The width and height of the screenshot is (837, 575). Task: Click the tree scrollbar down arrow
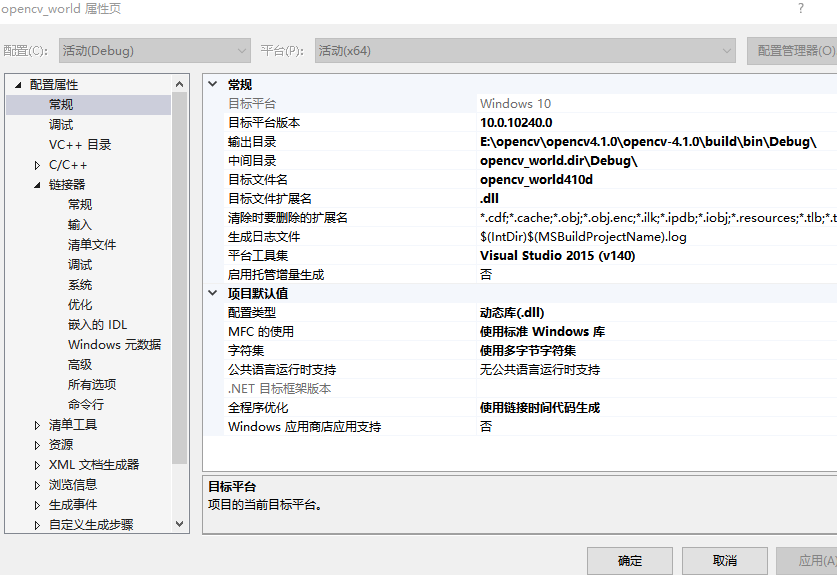pyautogui.click(x=179, y=524)
